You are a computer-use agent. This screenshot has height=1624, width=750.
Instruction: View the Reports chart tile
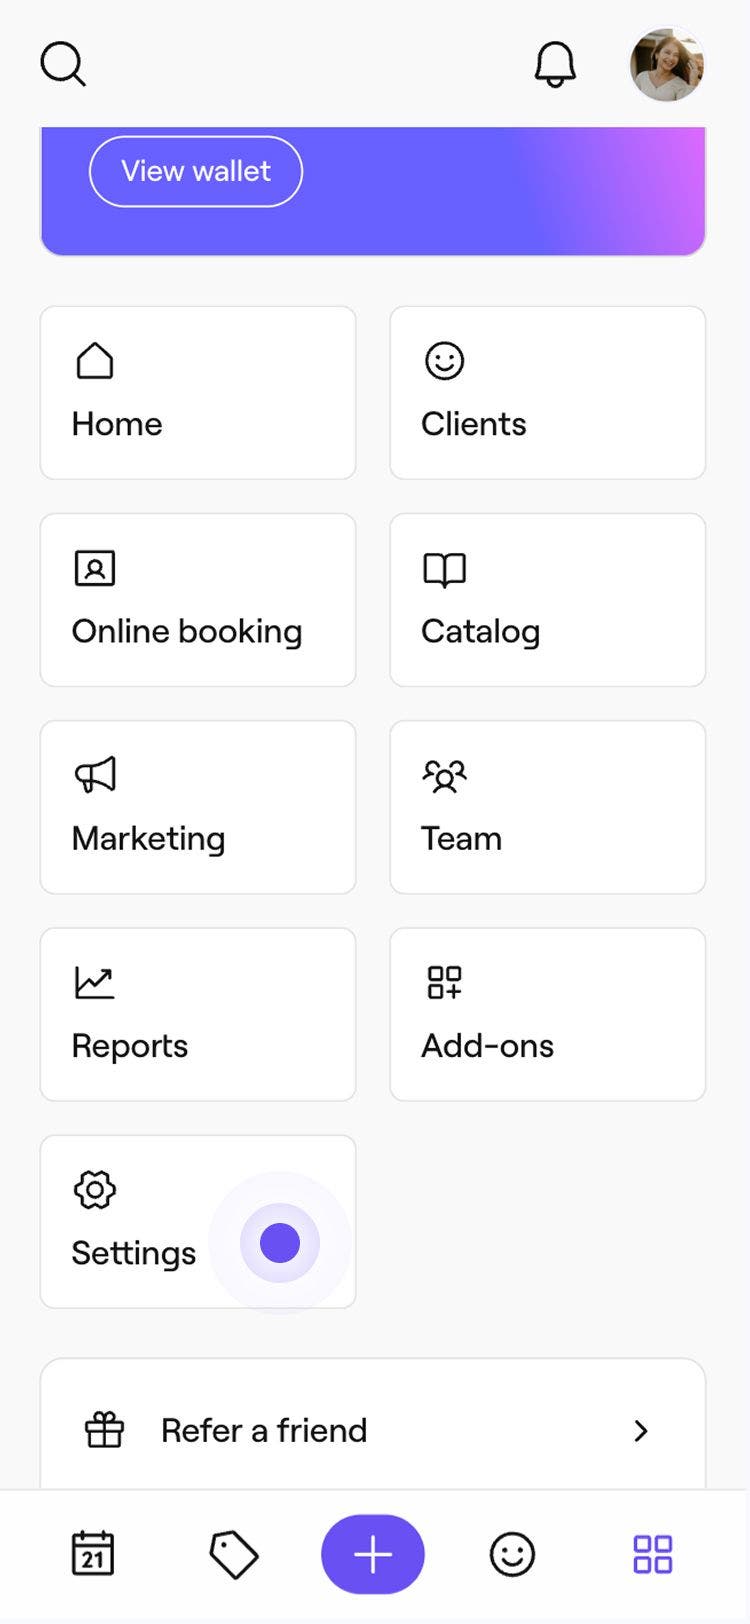click(198, 1014)
